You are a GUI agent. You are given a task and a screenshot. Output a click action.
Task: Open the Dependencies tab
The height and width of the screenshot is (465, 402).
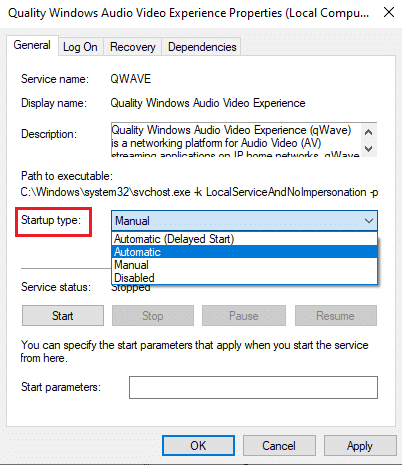(202, 47)
